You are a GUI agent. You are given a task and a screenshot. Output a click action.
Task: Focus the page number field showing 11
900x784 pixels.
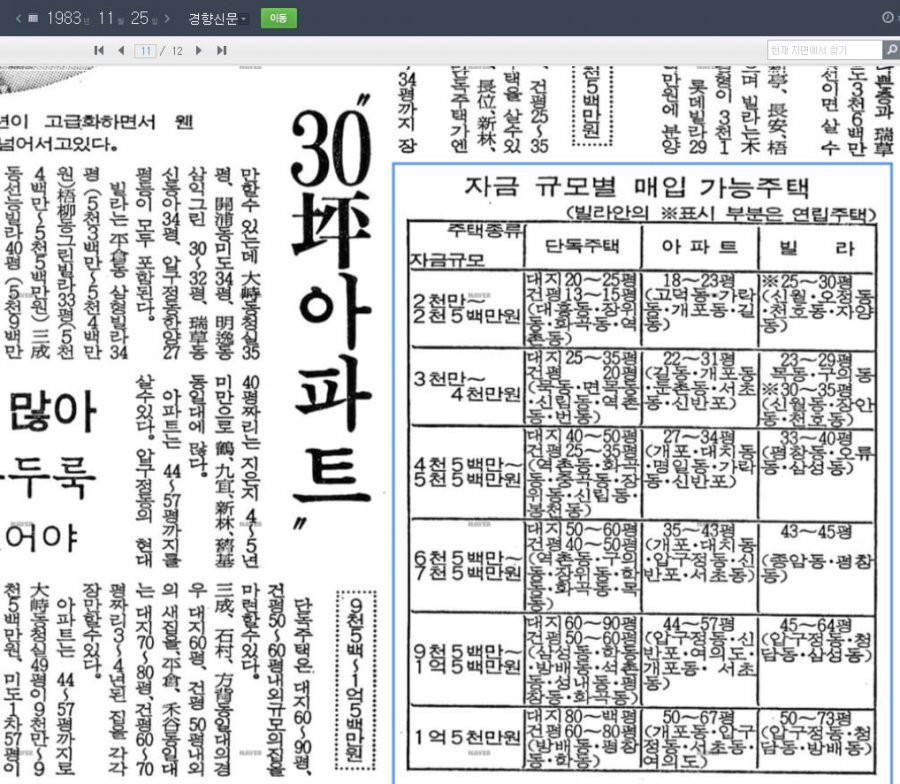coord(145,51)
